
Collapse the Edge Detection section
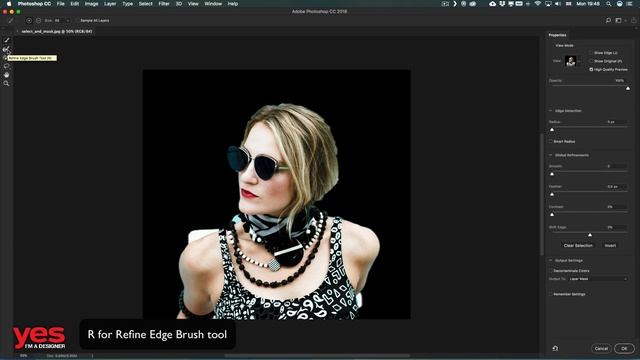pyautogui.click(x=551, y=111)
